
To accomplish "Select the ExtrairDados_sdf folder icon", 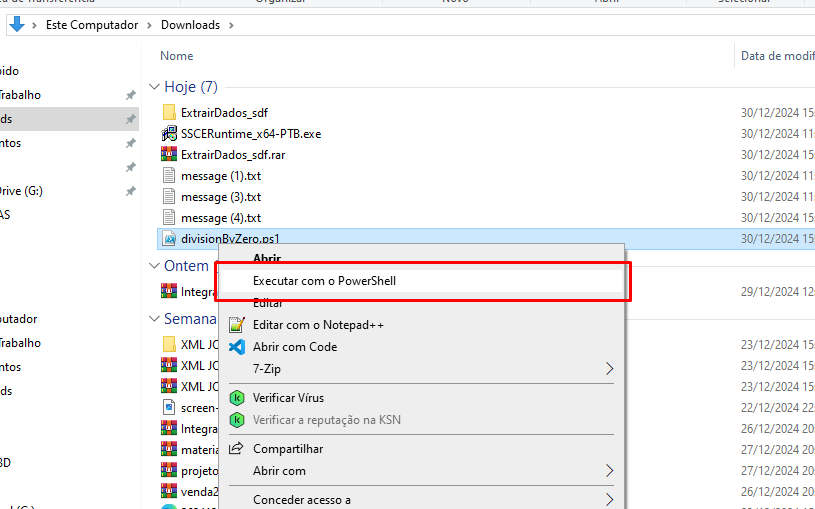I will (169, 112).
